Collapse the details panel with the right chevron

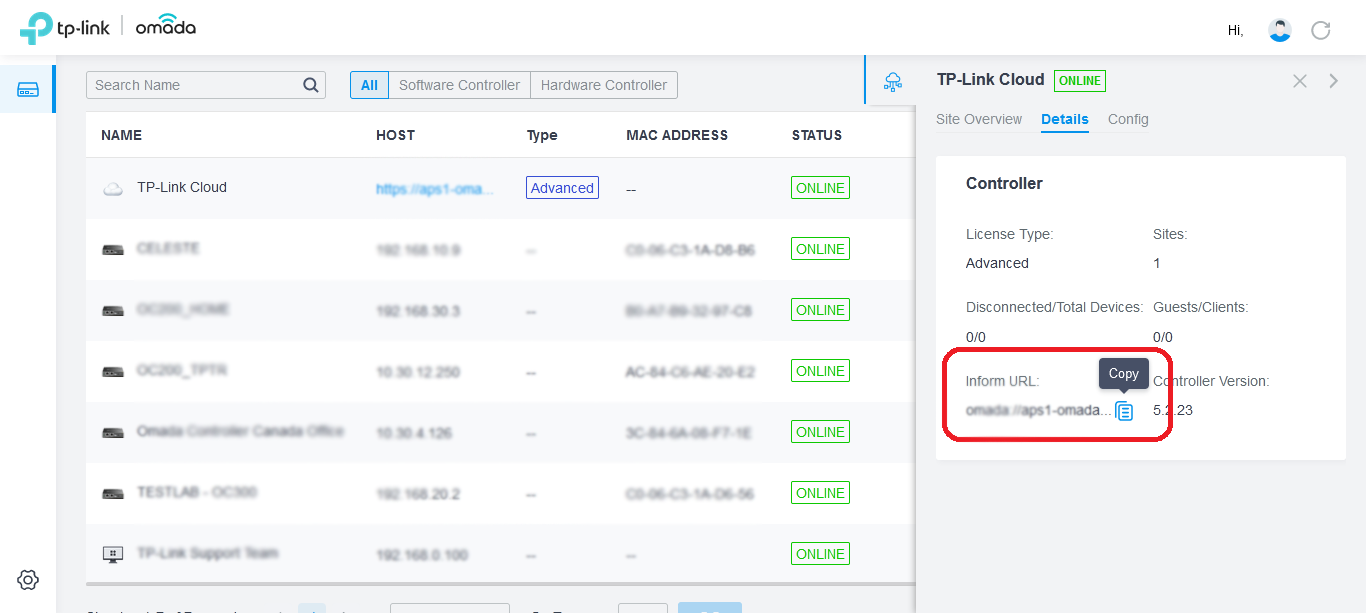(1334, 81)
